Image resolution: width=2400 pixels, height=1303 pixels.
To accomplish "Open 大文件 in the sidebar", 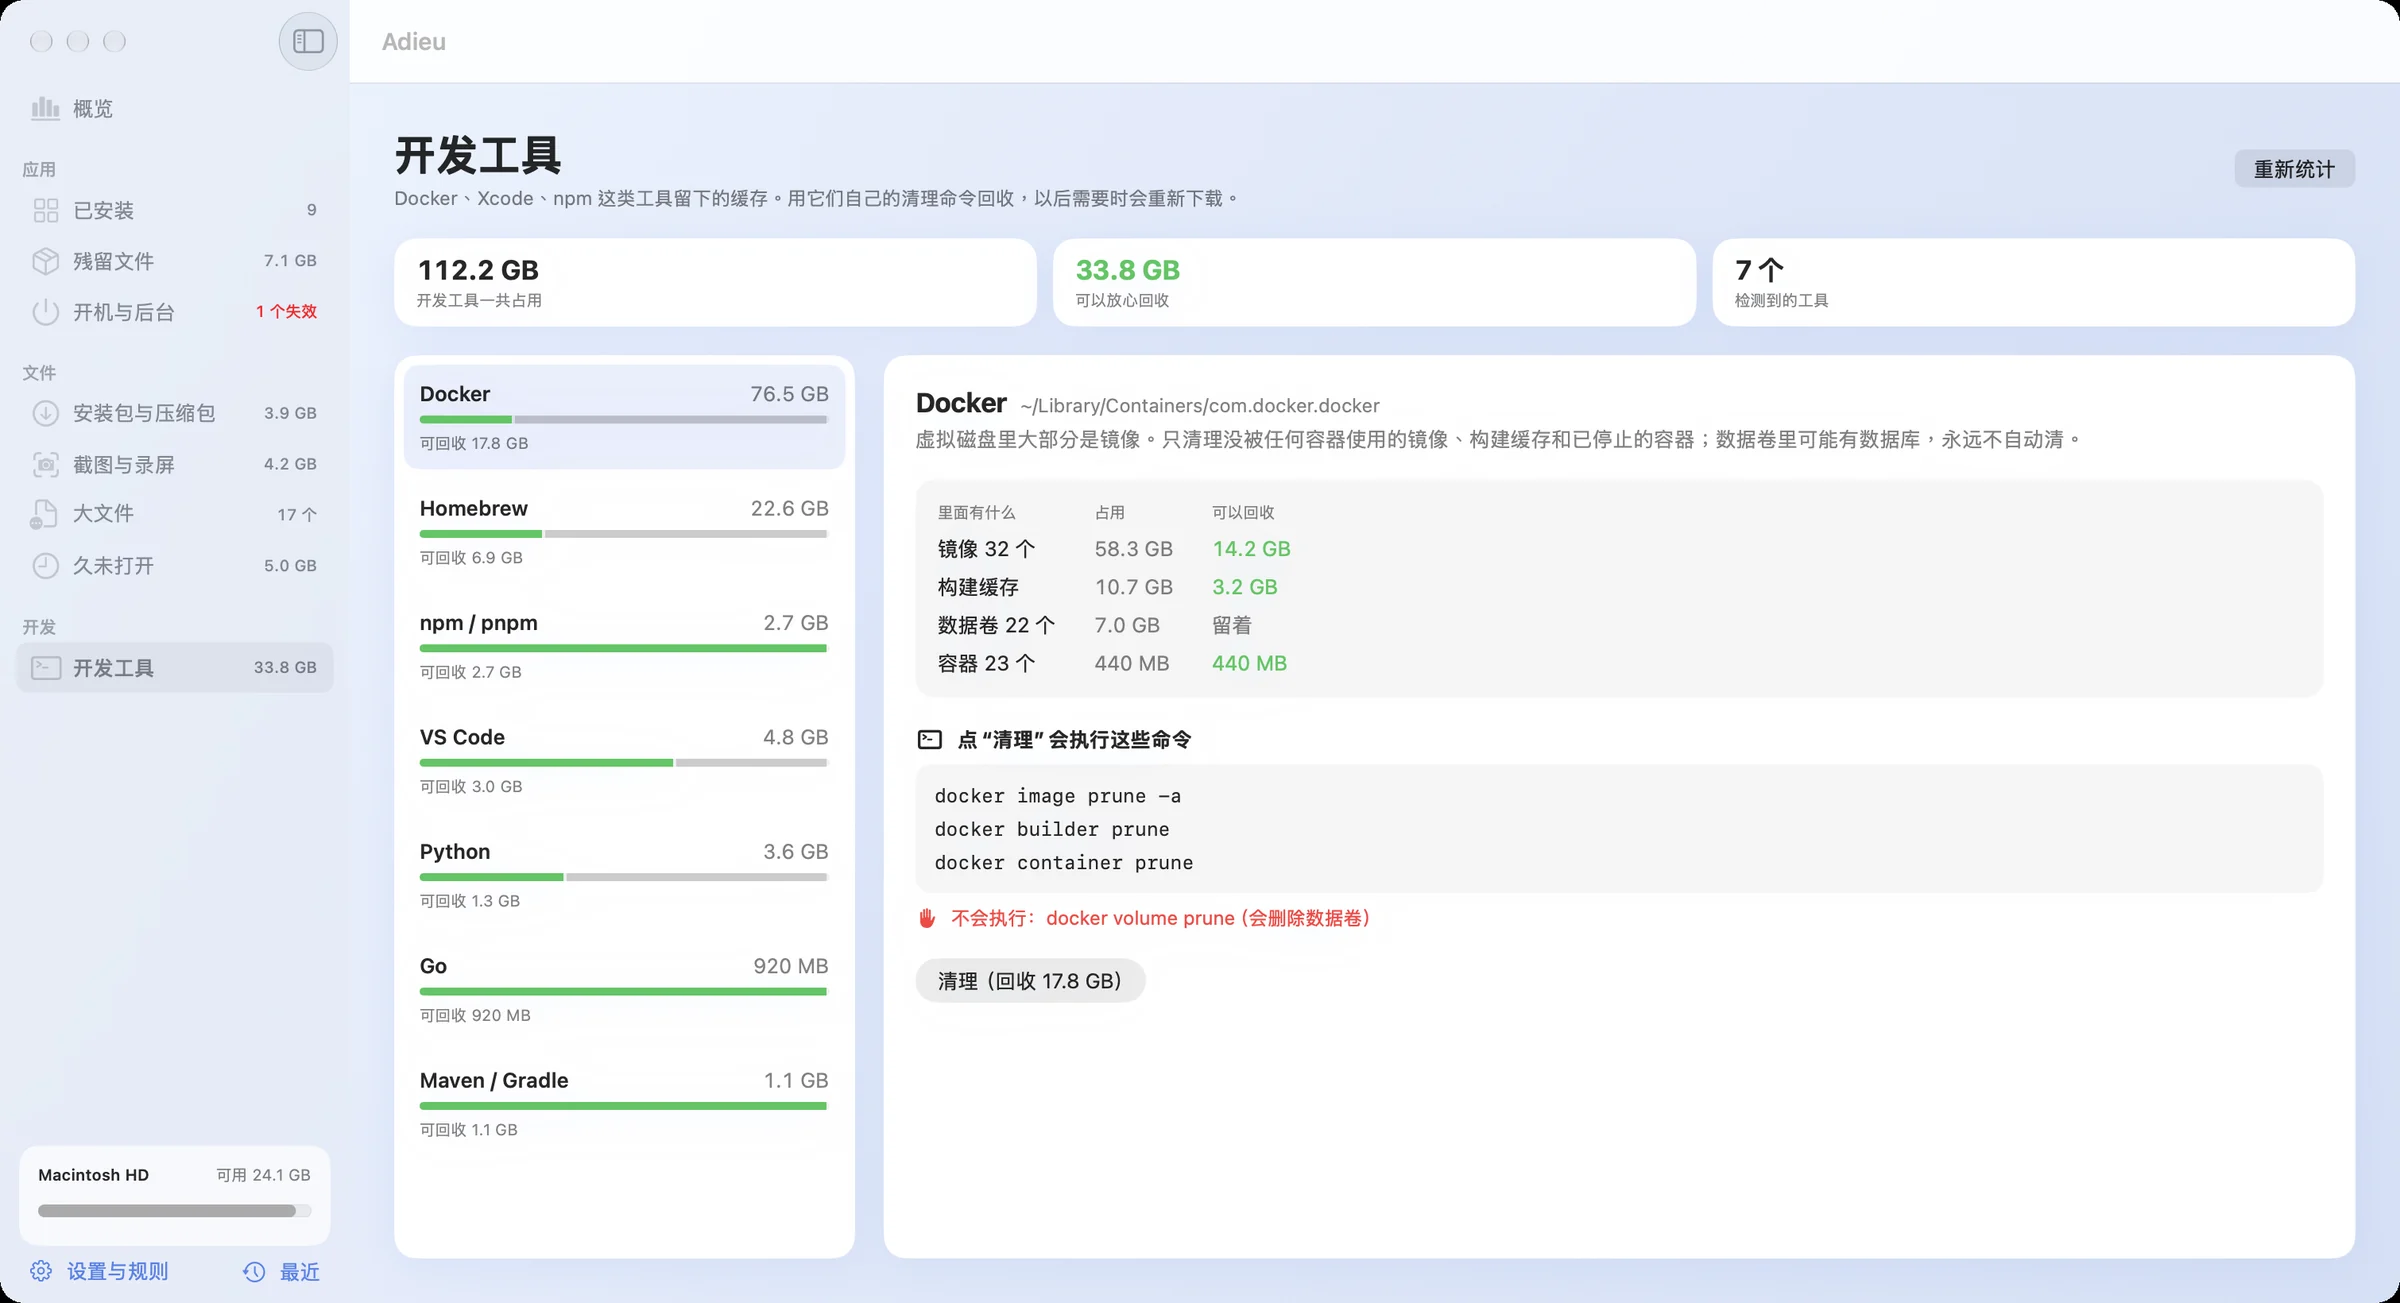I will (x=175, y=514).
